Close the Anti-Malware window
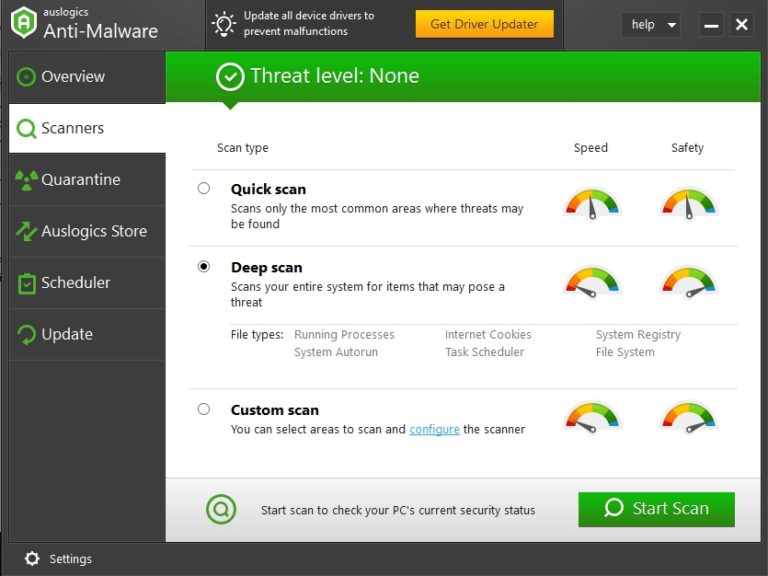The image size is (768, 576). (742, 24)
